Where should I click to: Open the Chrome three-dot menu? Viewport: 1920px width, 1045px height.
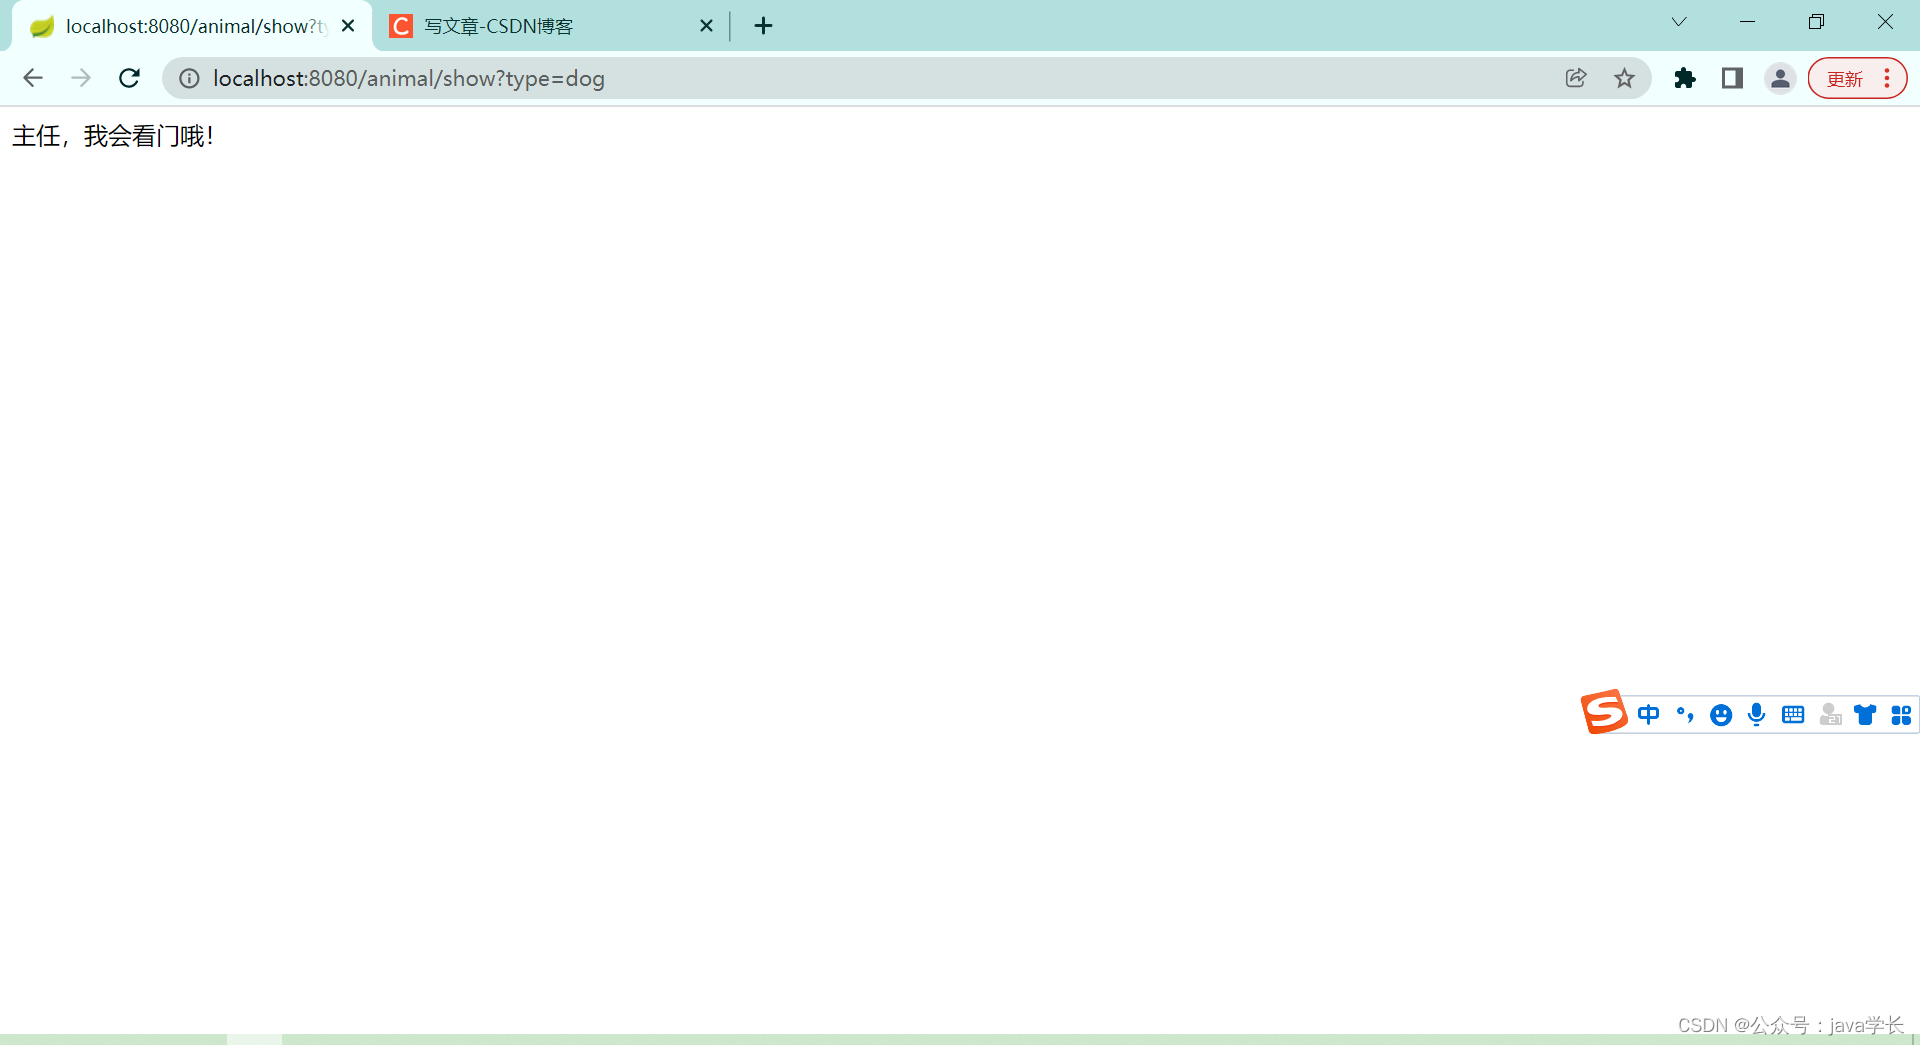(x=1887, y=78)
